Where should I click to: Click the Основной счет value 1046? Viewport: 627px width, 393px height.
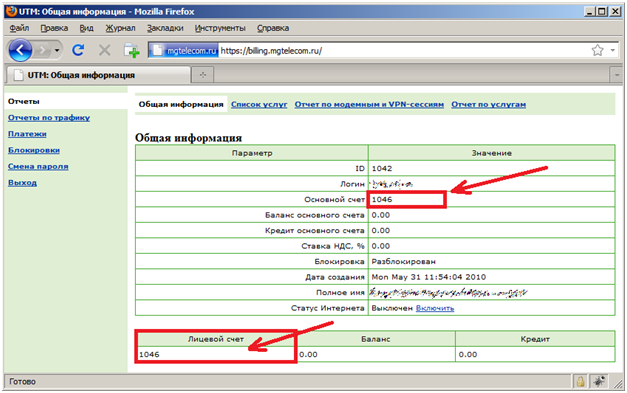coord(382,199)
